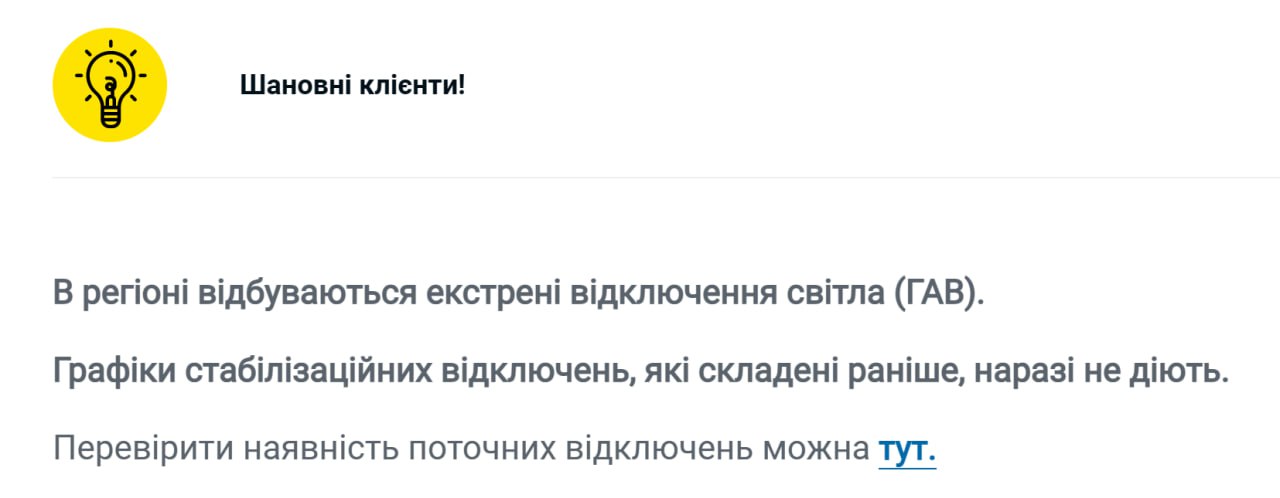
Task: Open the "тут." link
Action: (x=907, y=450)
